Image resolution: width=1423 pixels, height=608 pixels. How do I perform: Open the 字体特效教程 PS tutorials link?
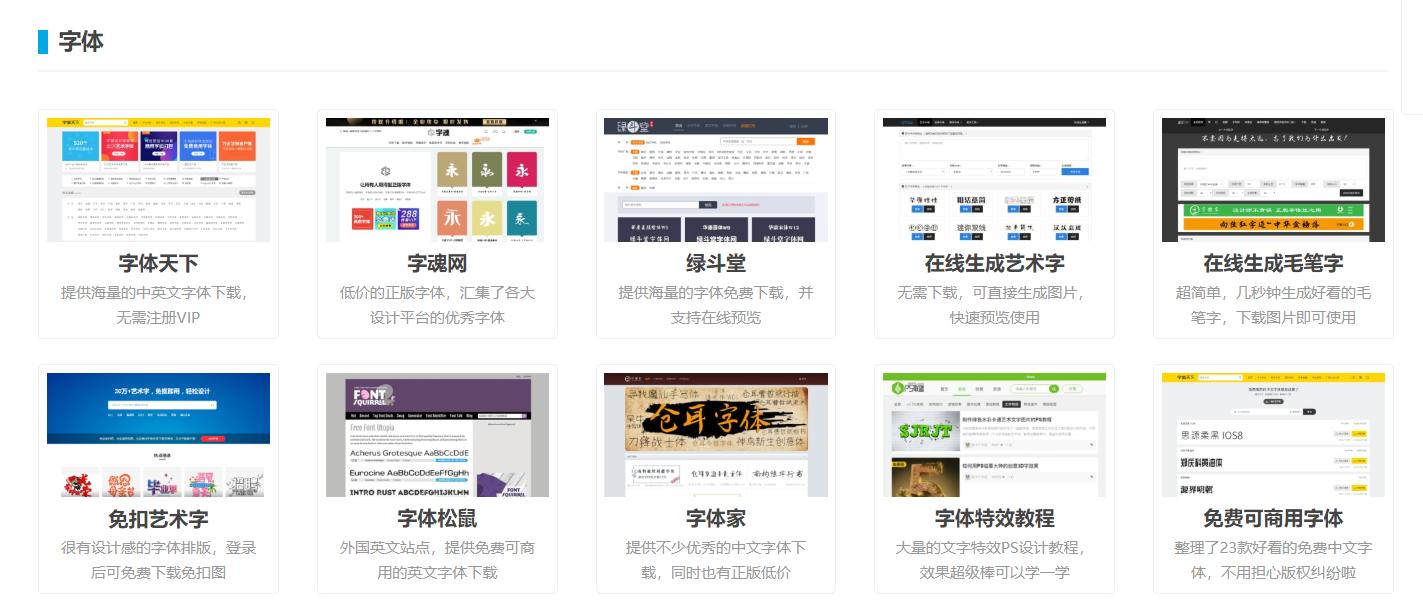tap(994, 519)
